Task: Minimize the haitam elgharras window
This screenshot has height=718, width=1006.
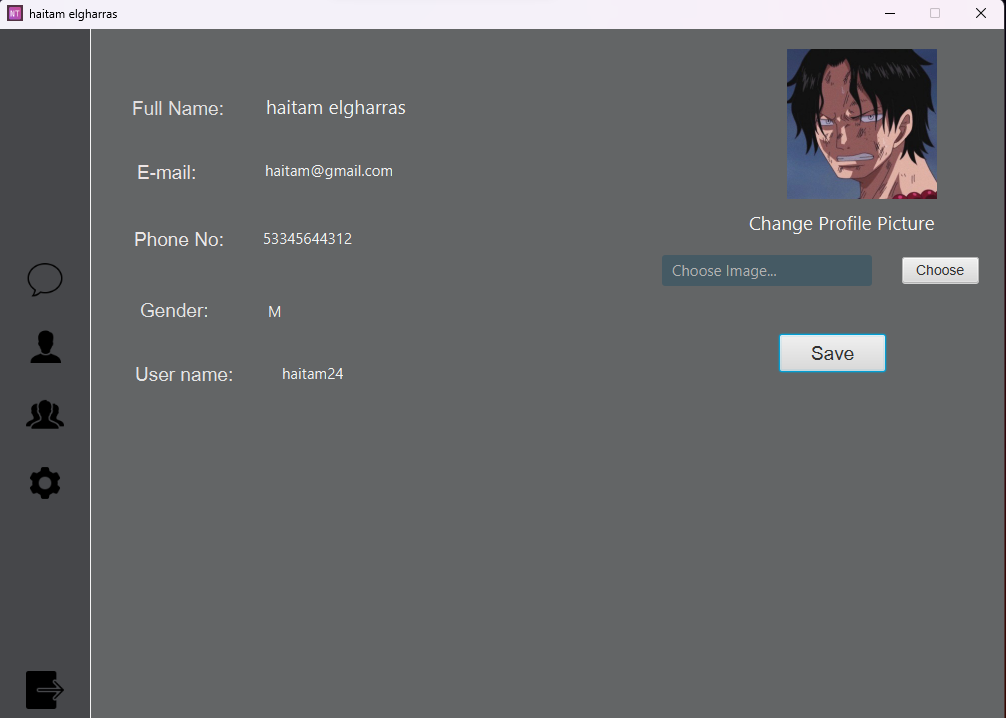Action: [890, 13]
